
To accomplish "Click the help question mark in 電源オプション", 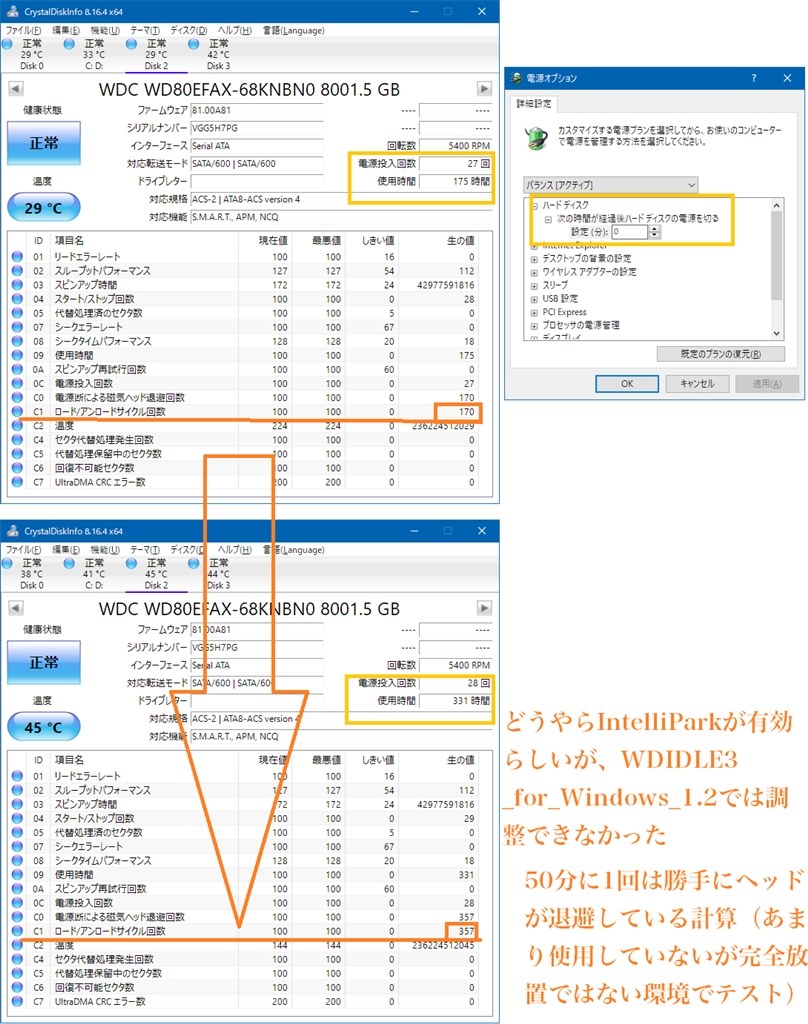I will pos(754,78).
